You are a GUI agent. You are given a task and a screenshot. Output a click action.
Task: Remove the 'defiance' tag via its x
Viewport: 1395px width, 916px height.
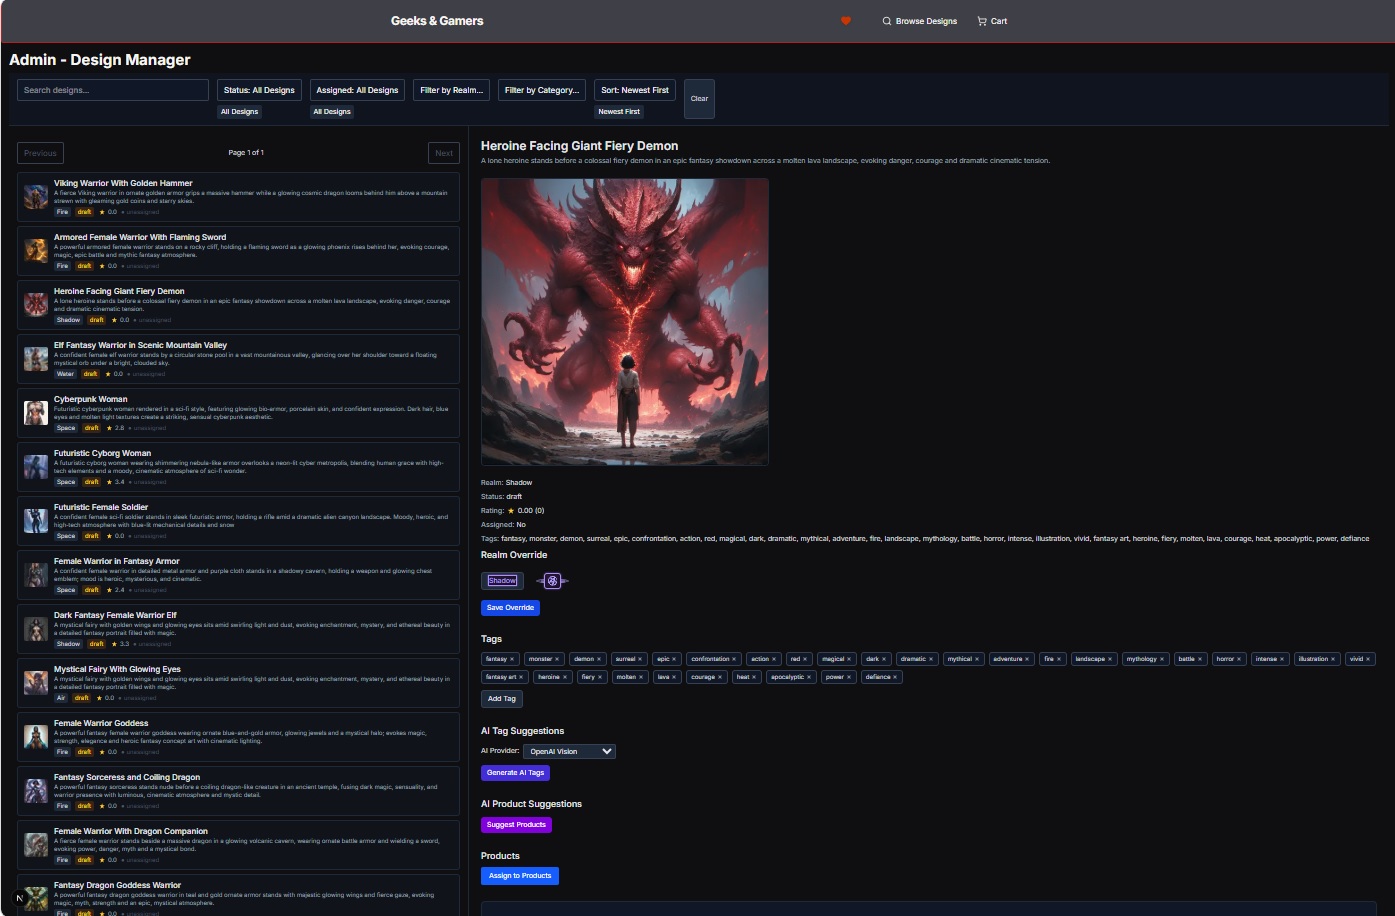pos(895,677)
